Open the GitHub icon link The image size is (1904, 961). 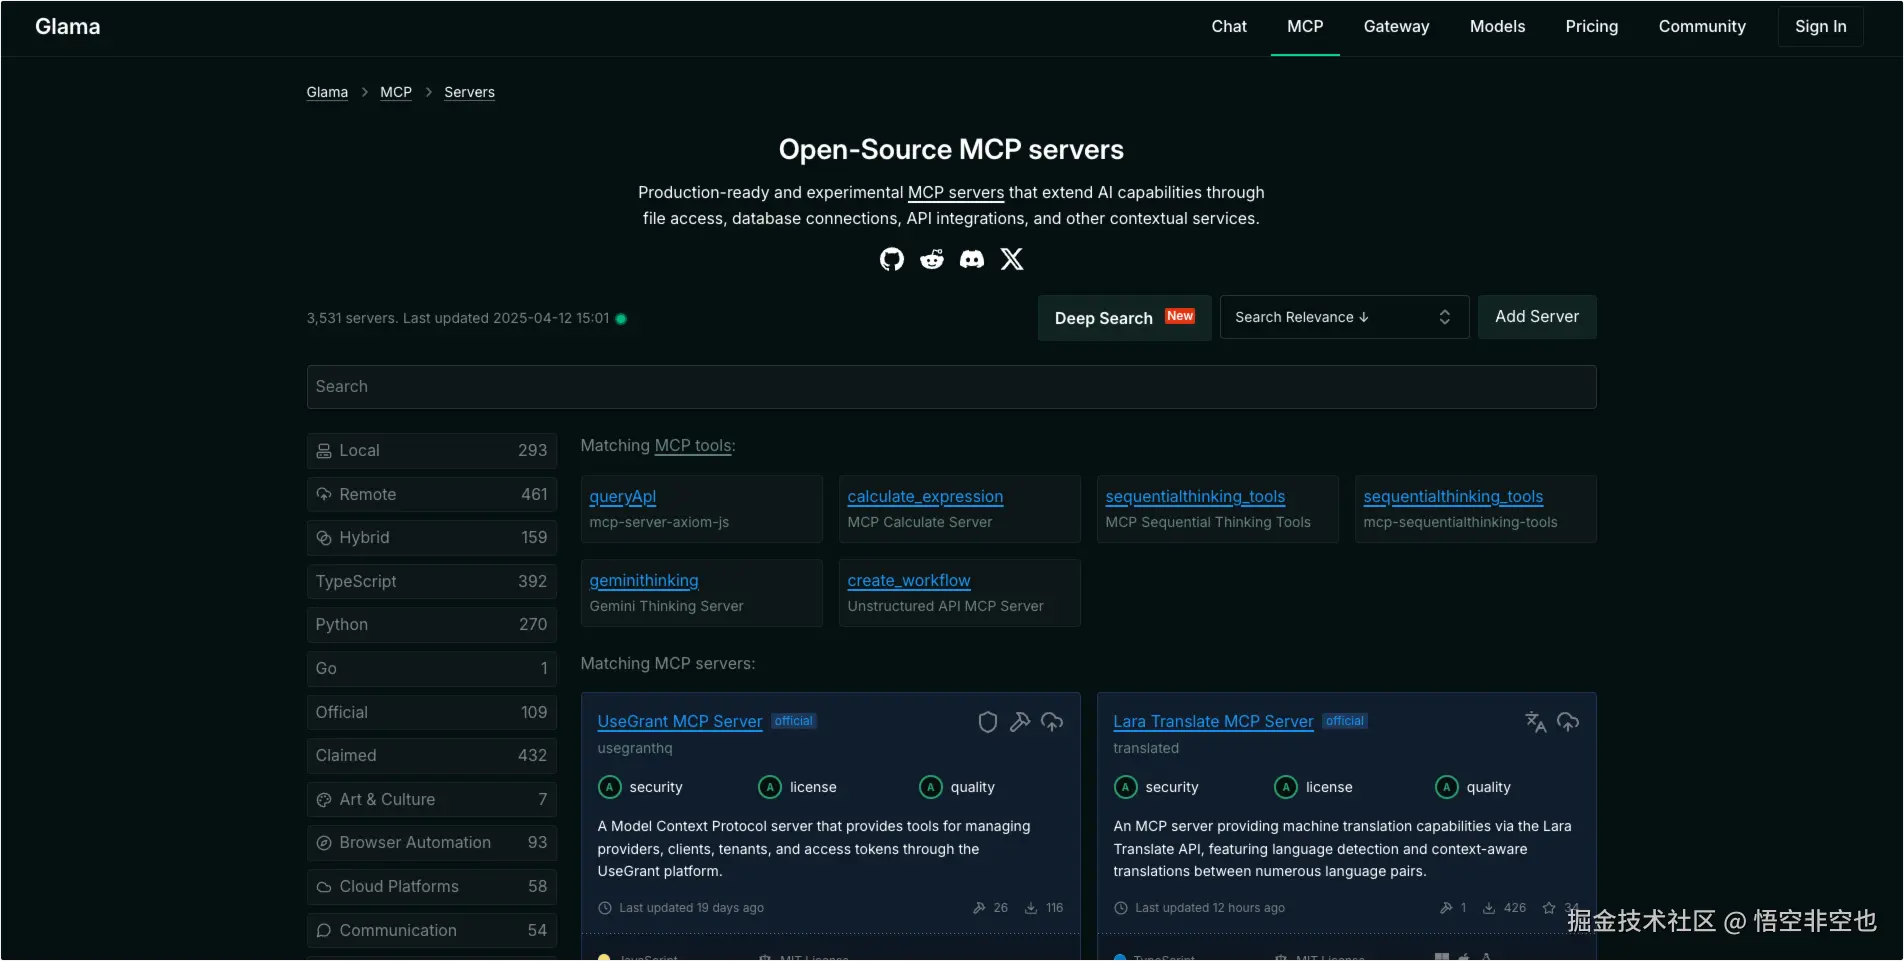(891, 260)
